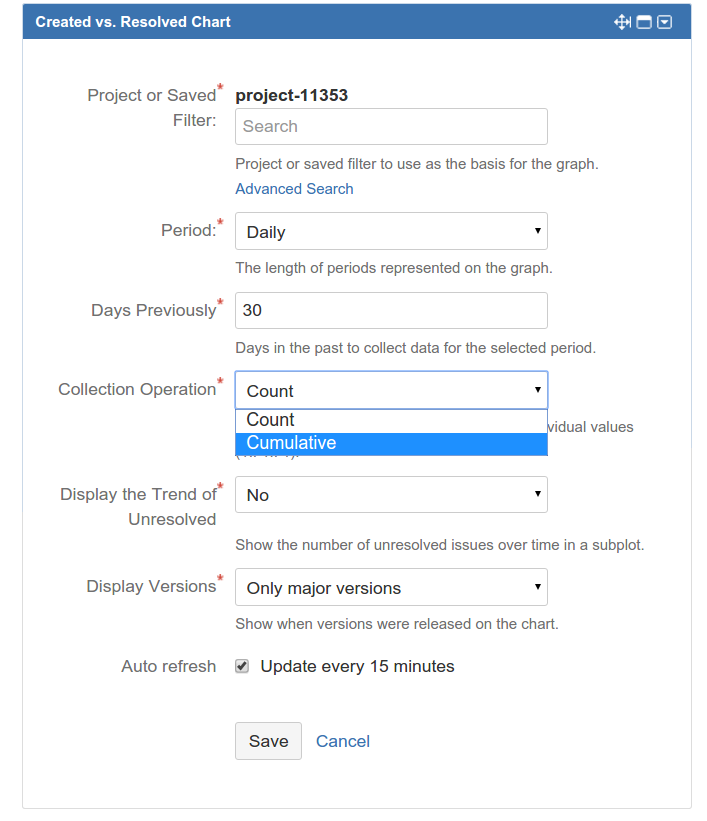The width and height of the screenshot is (707, 821).
Task: Click the Update every 15 minutes label
Action: click(x=357, y=666)
